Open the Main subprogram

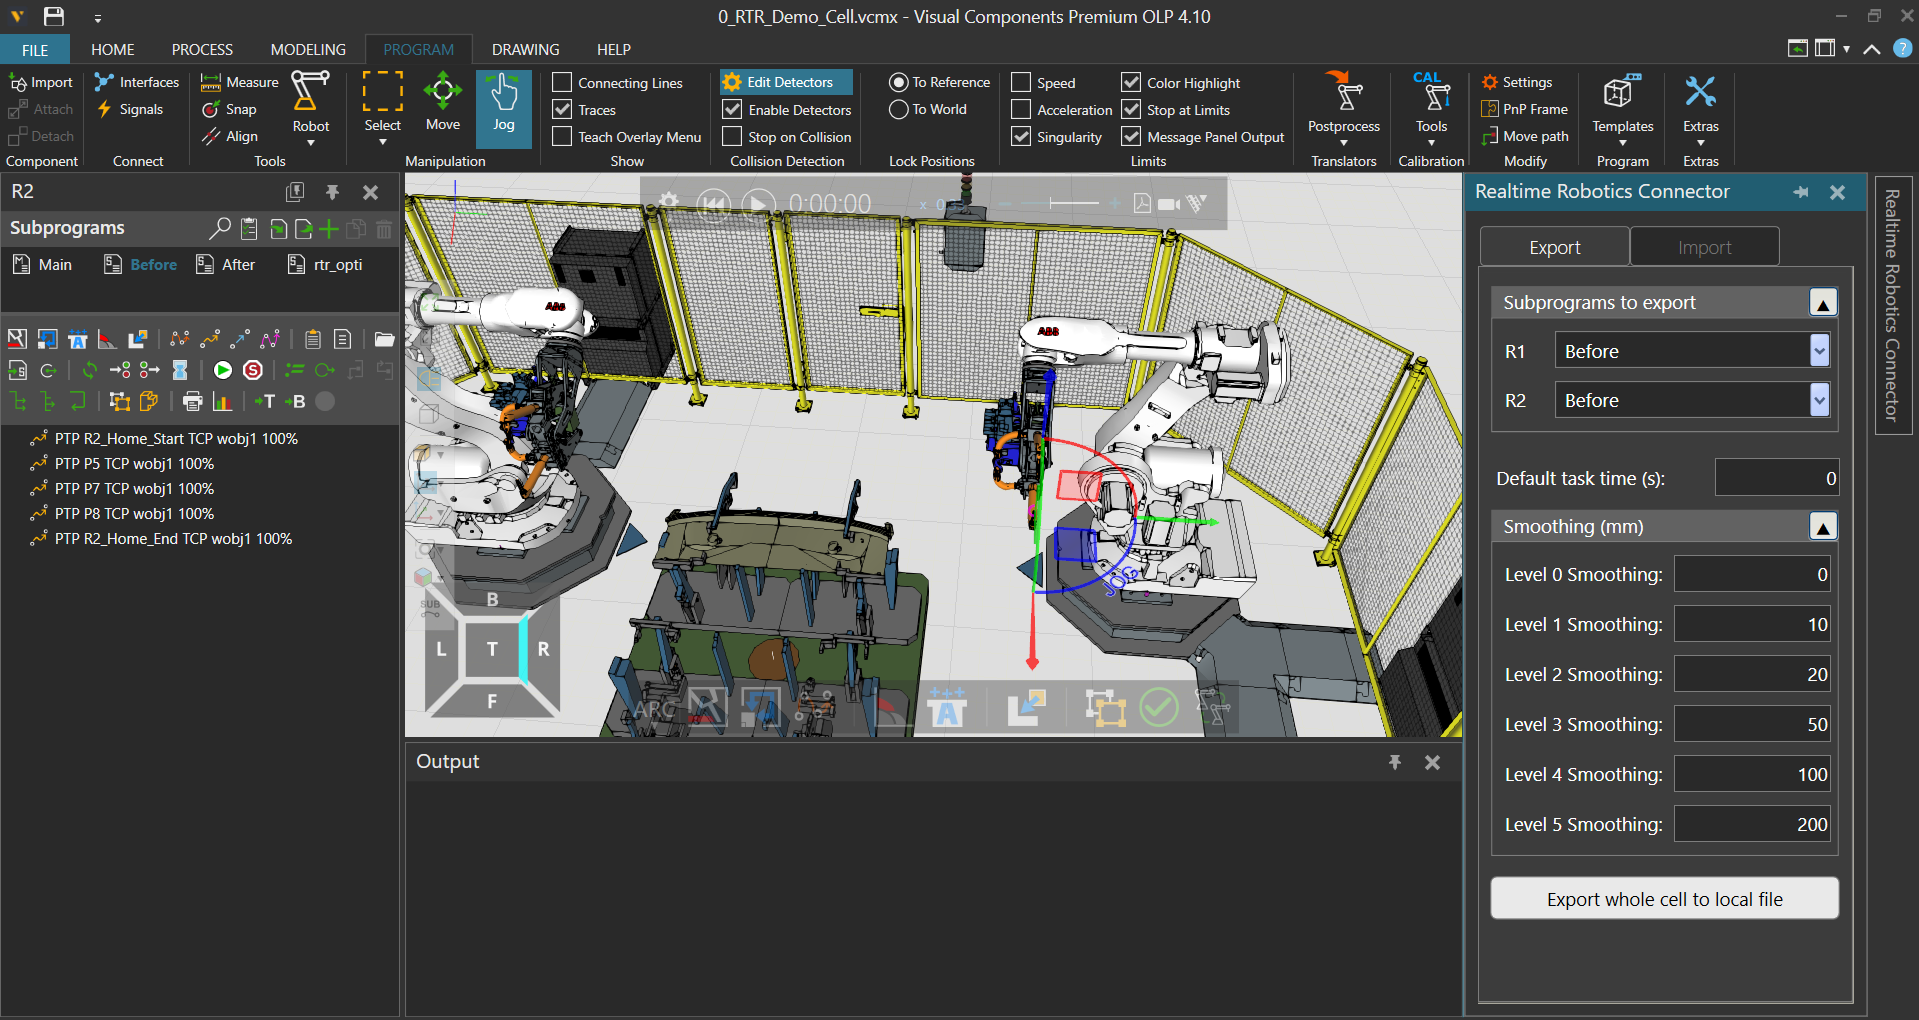click(42, 264)
